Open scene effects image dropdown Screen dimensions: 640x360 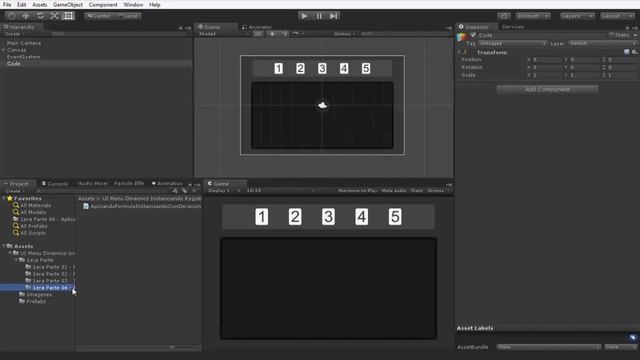(297, 34)
